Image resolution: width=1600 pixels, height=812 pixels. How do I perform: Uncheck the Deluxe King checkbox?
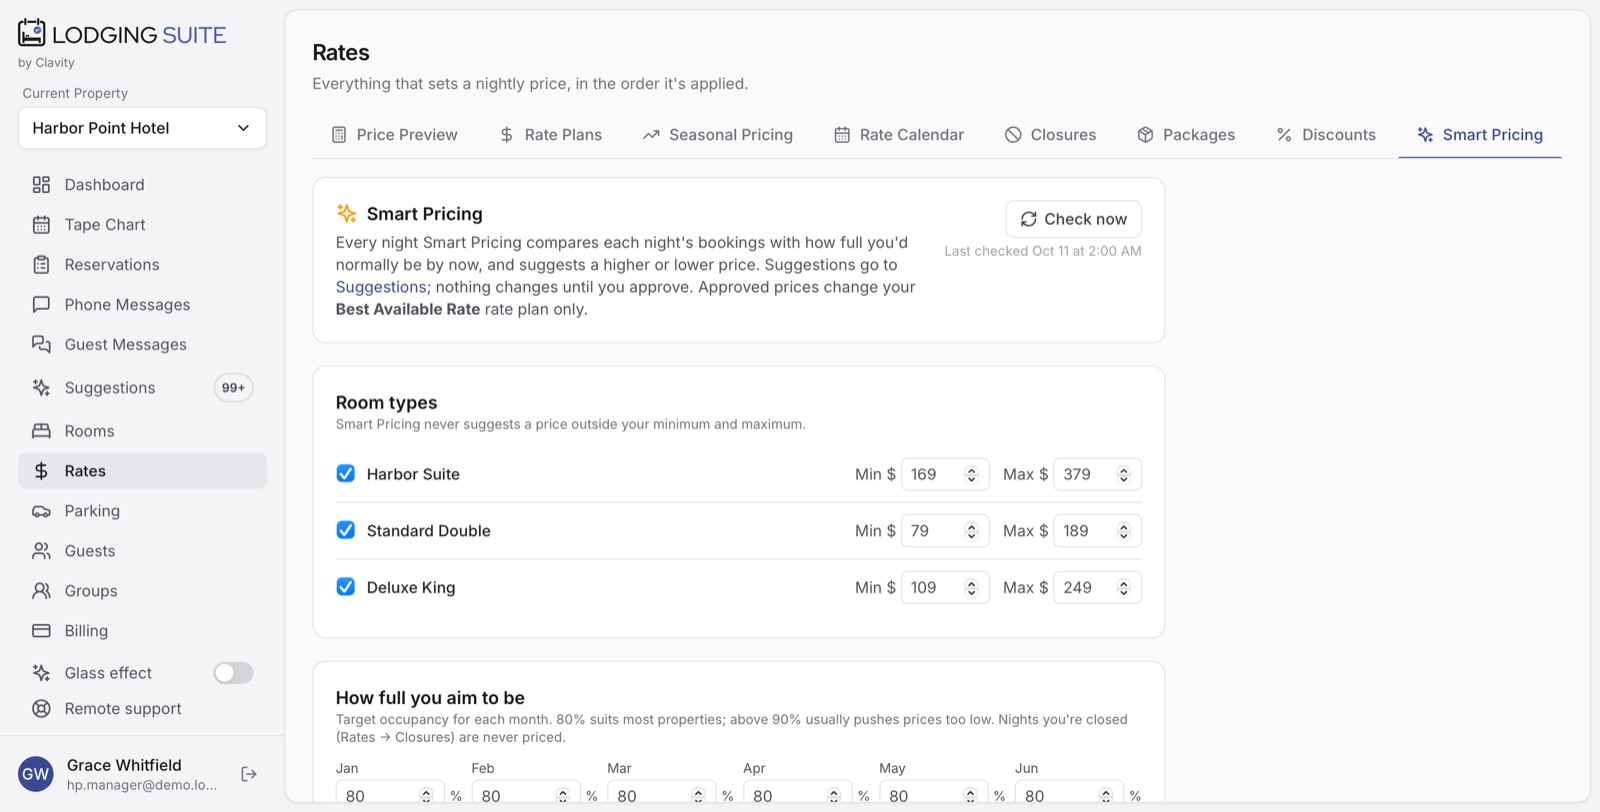click(x=346, y=587)
